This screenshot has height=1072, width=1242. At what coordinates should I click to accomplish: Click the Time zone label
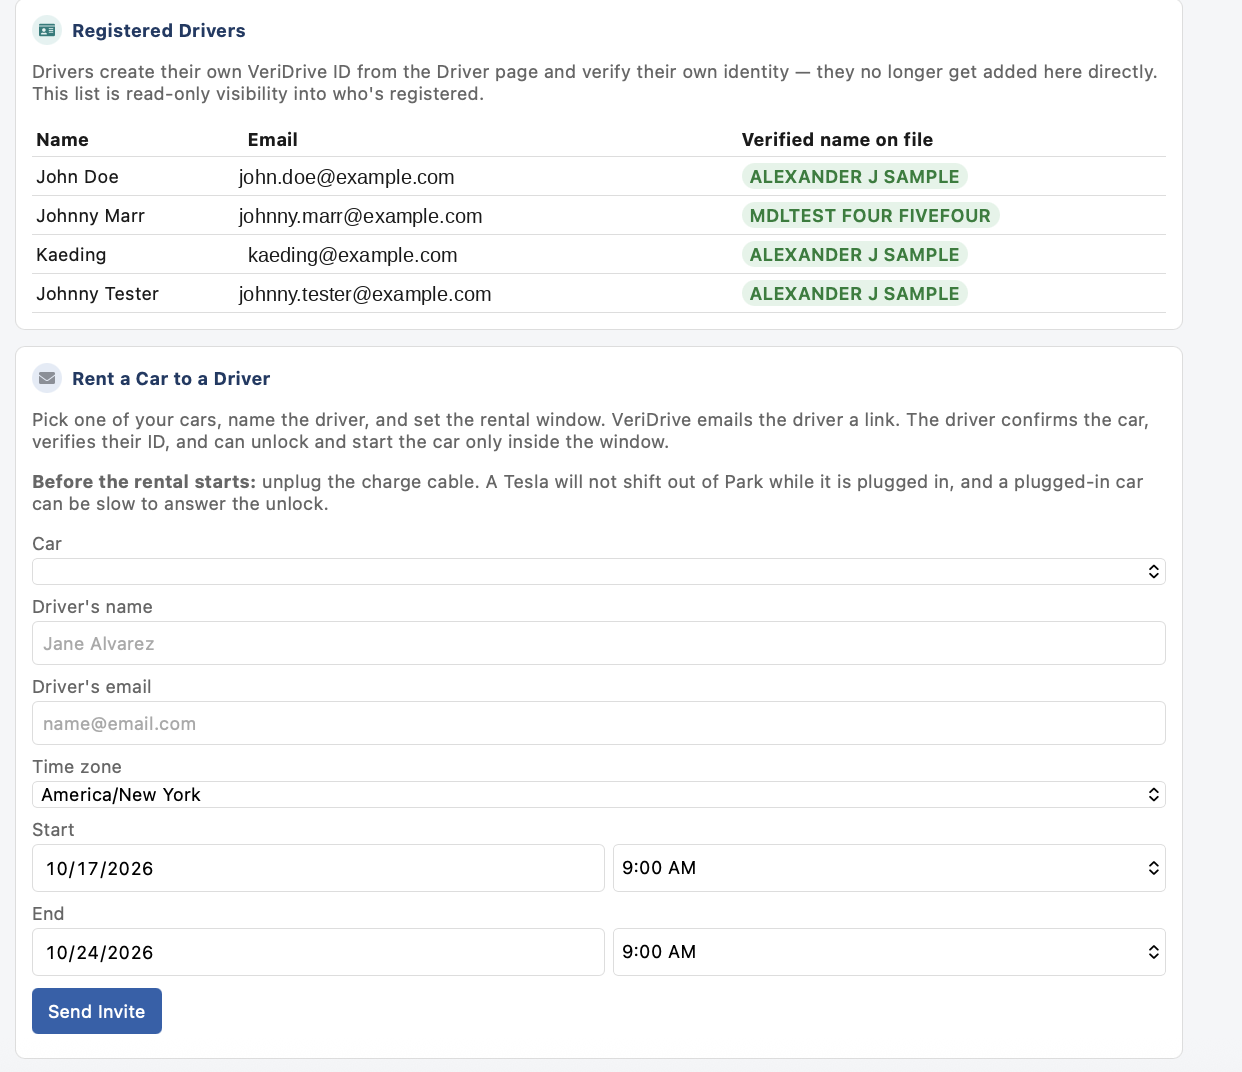[x=77, y=767]
